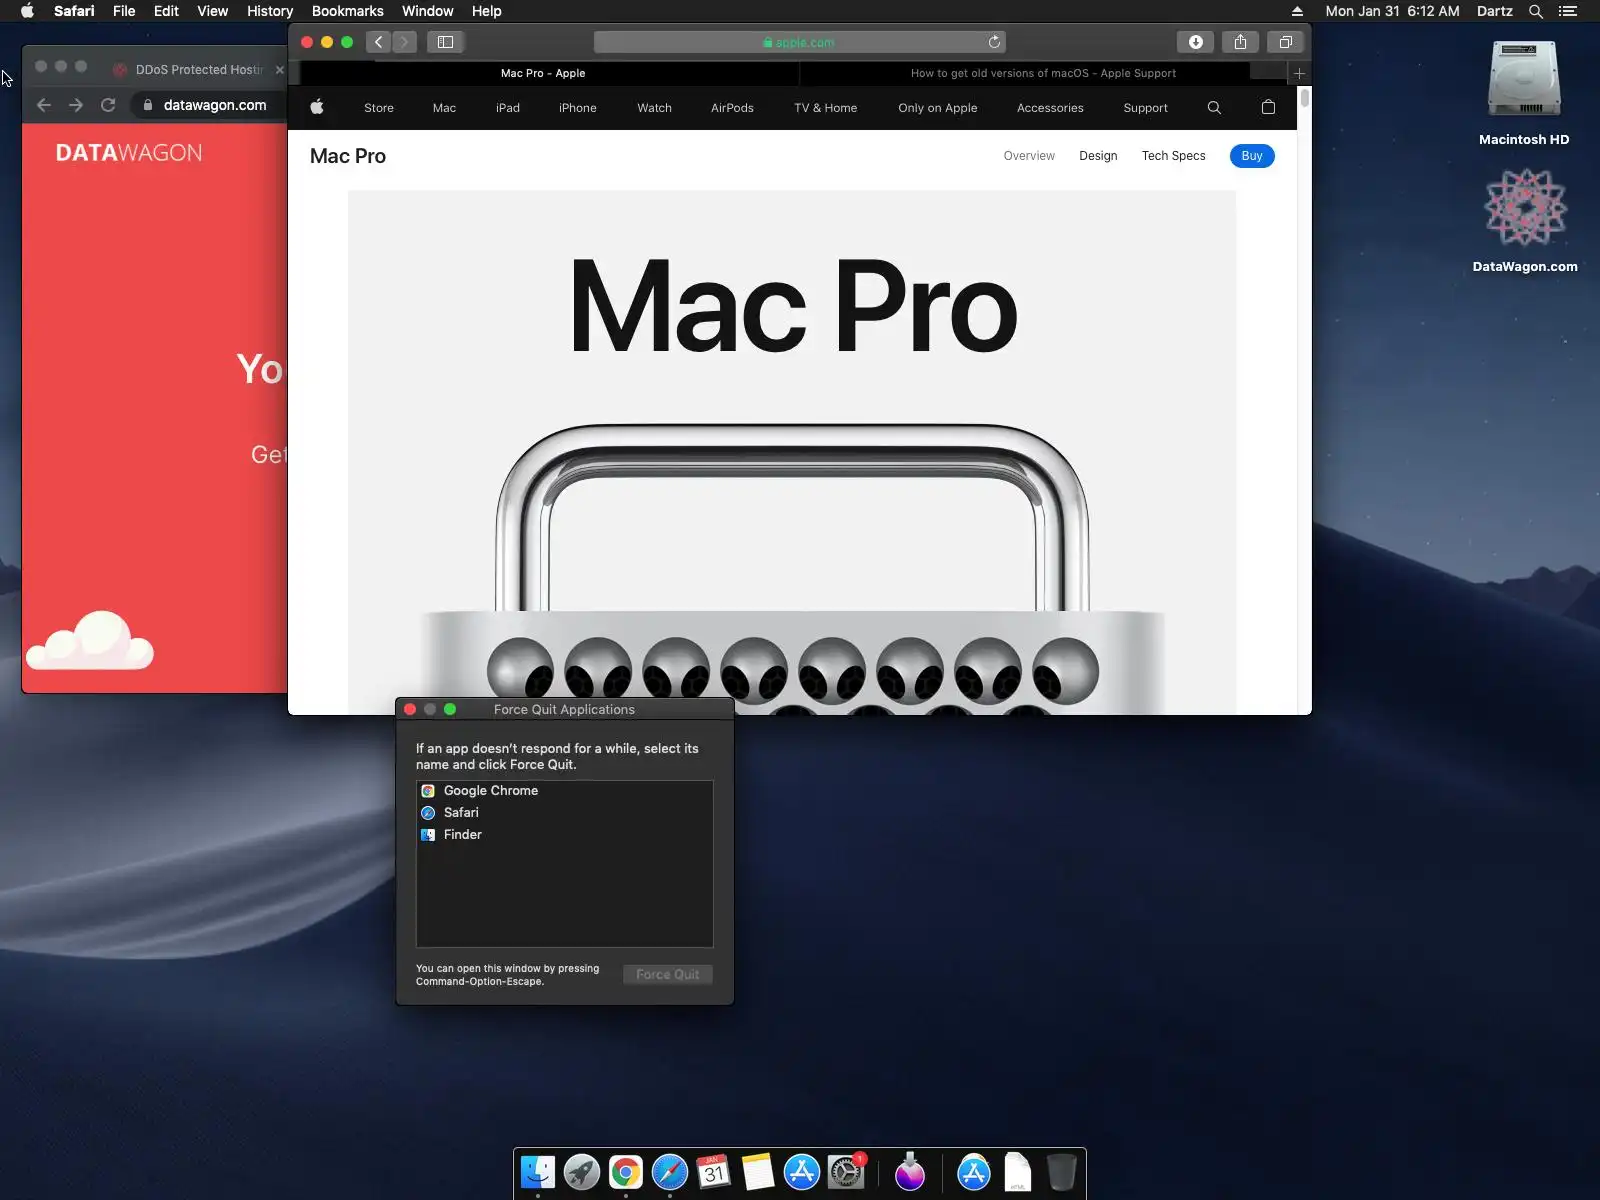Click the blue Buy button
The image size is (1600, 1200).
1252,156
